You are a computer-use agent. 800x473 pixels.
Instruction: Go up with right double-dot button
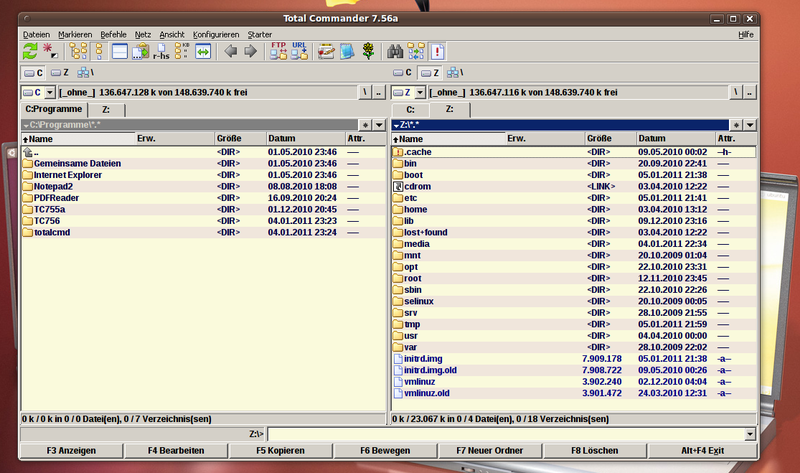click(x=749, y=92)
